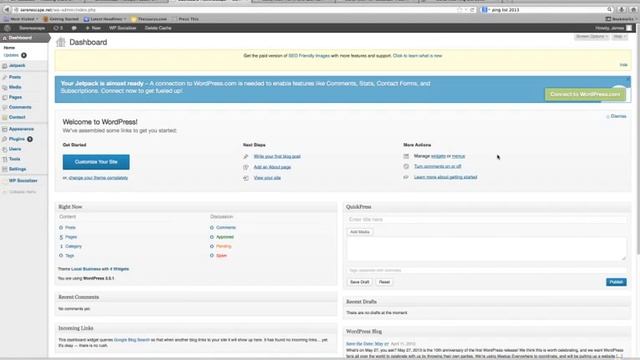Click the Dashboard house icon beside the heading

coord(61,42)
